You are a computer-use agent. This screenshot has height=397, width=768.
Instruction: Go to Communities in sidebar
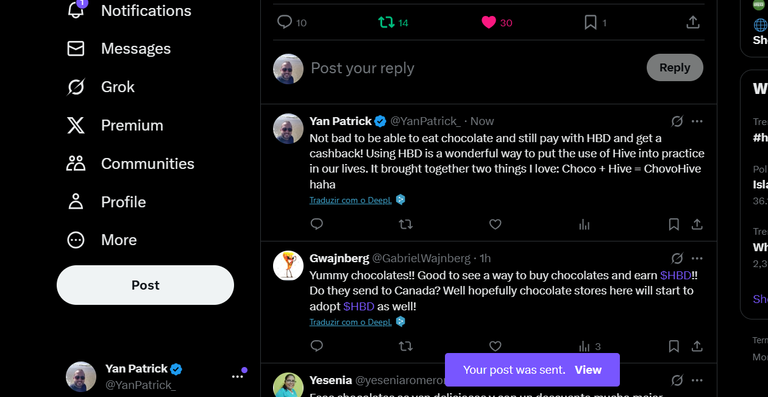130,163
